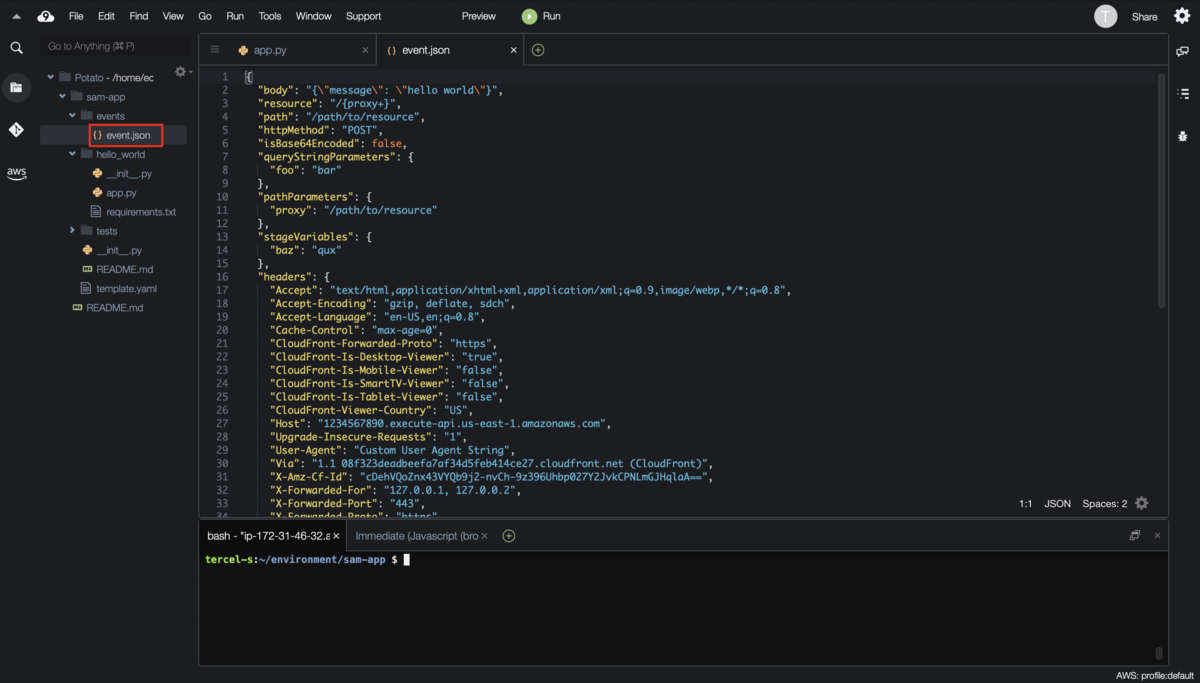1200x683 pixels.
Task: Open the Edit menu
Action: pyautogui.click(x=106, y=16)
